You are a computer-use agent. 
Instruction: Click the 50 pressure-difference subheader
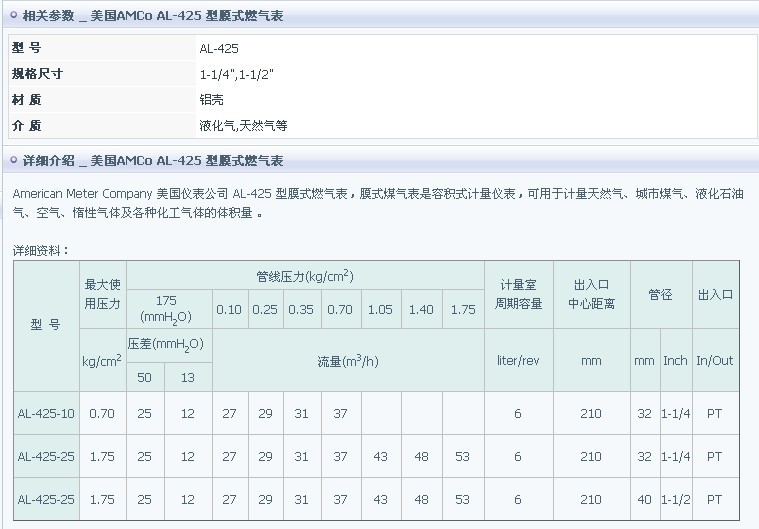(145, 377)
